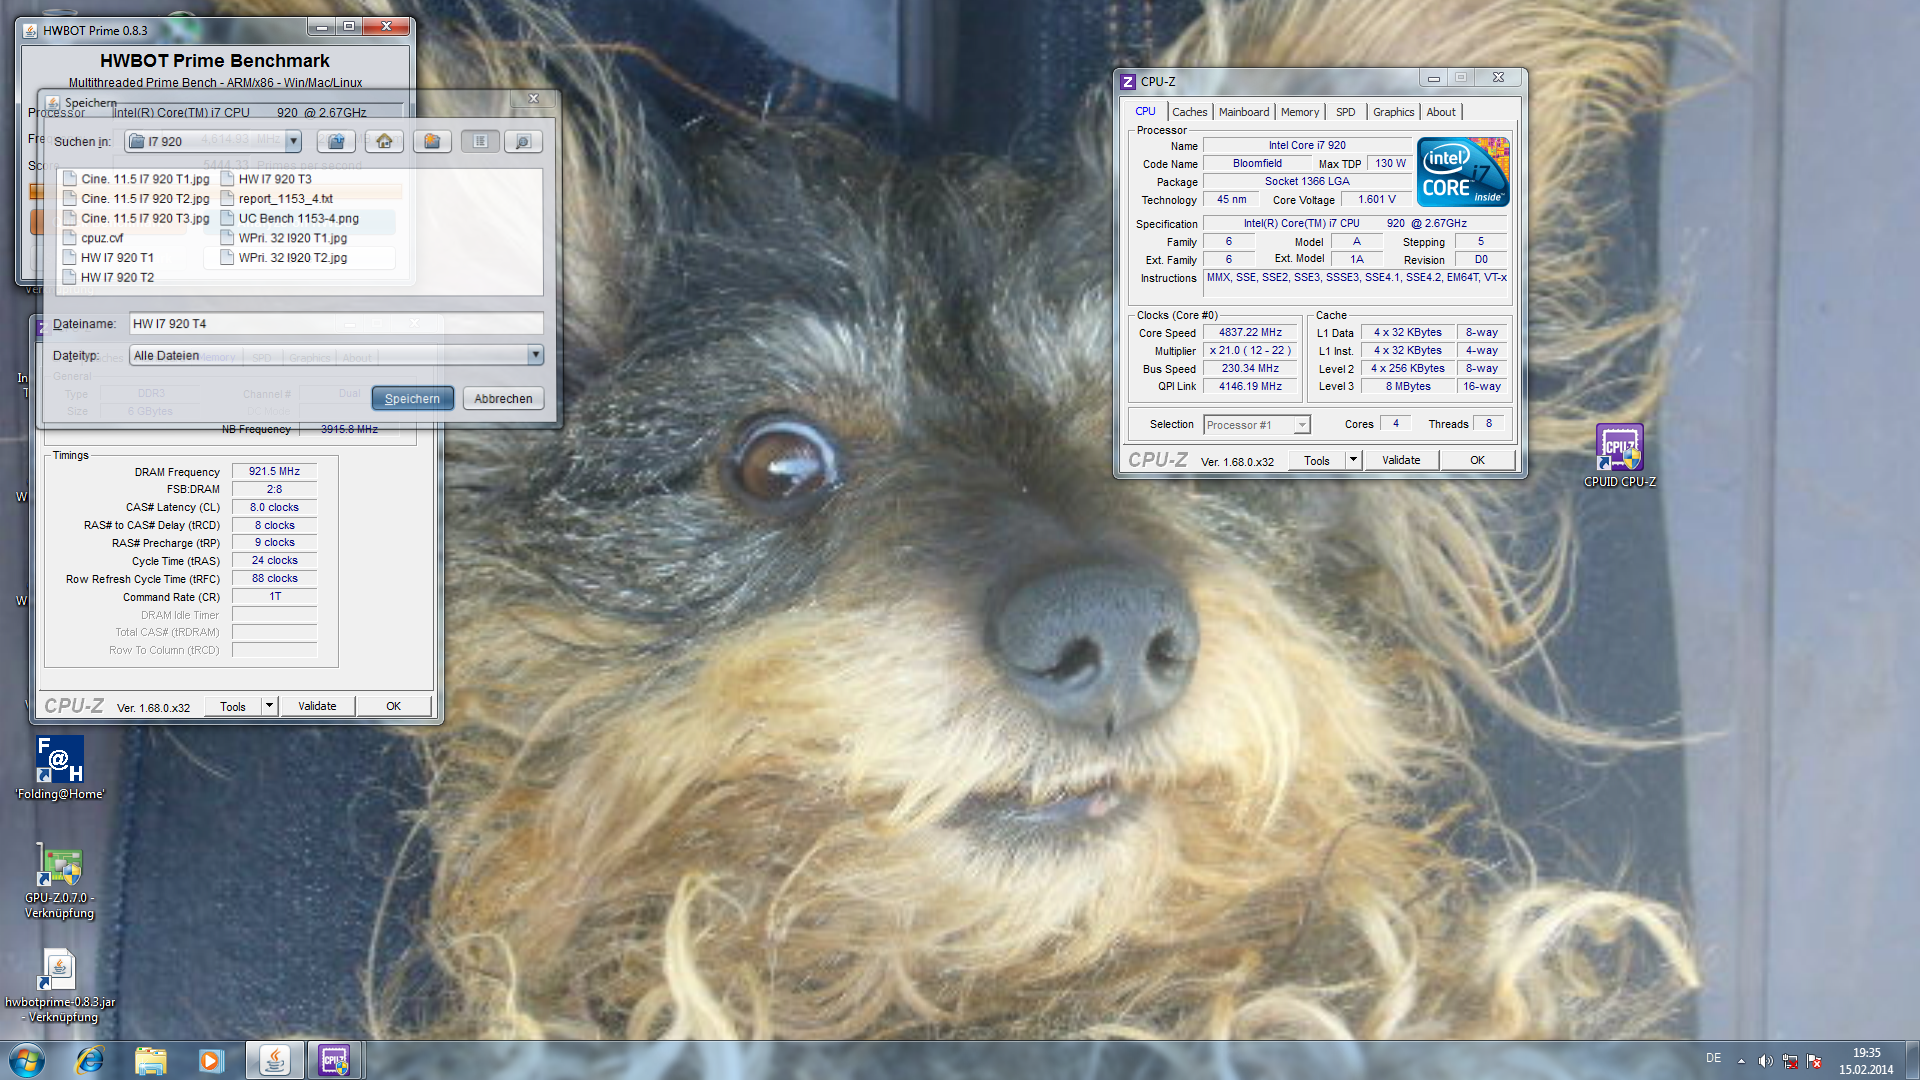Click the CPU-Z title bar icon
Screen dimensions: 1920x1080
tap(1128, 82)
